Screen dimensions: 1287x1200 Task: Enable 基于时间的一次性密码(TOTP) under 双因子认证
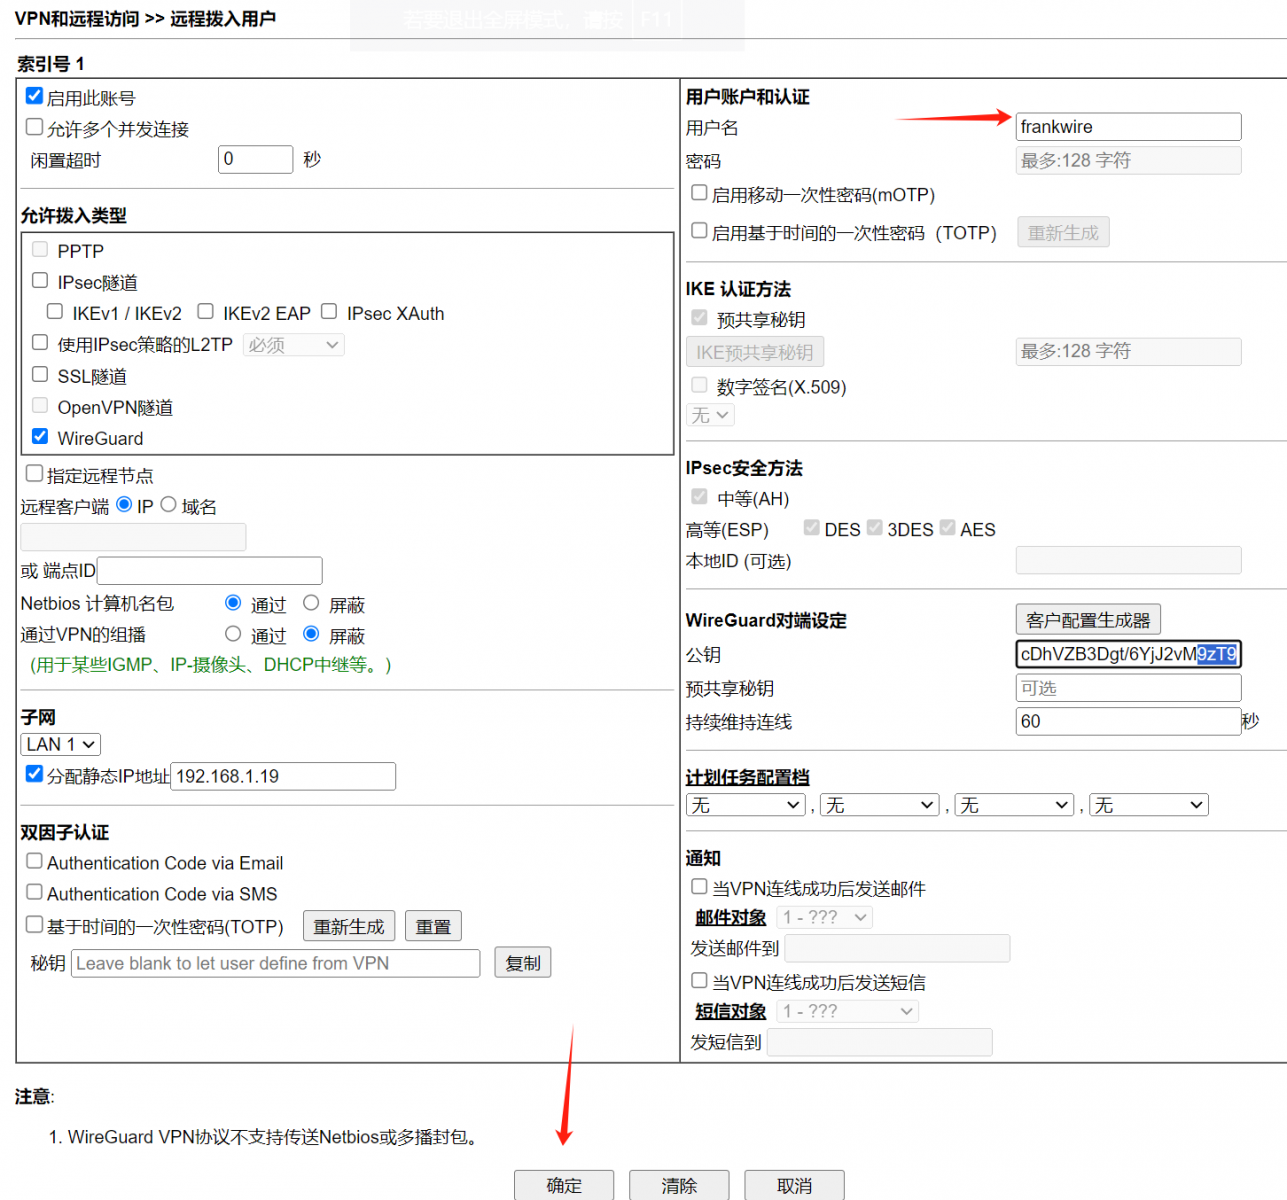pyautogui.click(x=35, y=925)
